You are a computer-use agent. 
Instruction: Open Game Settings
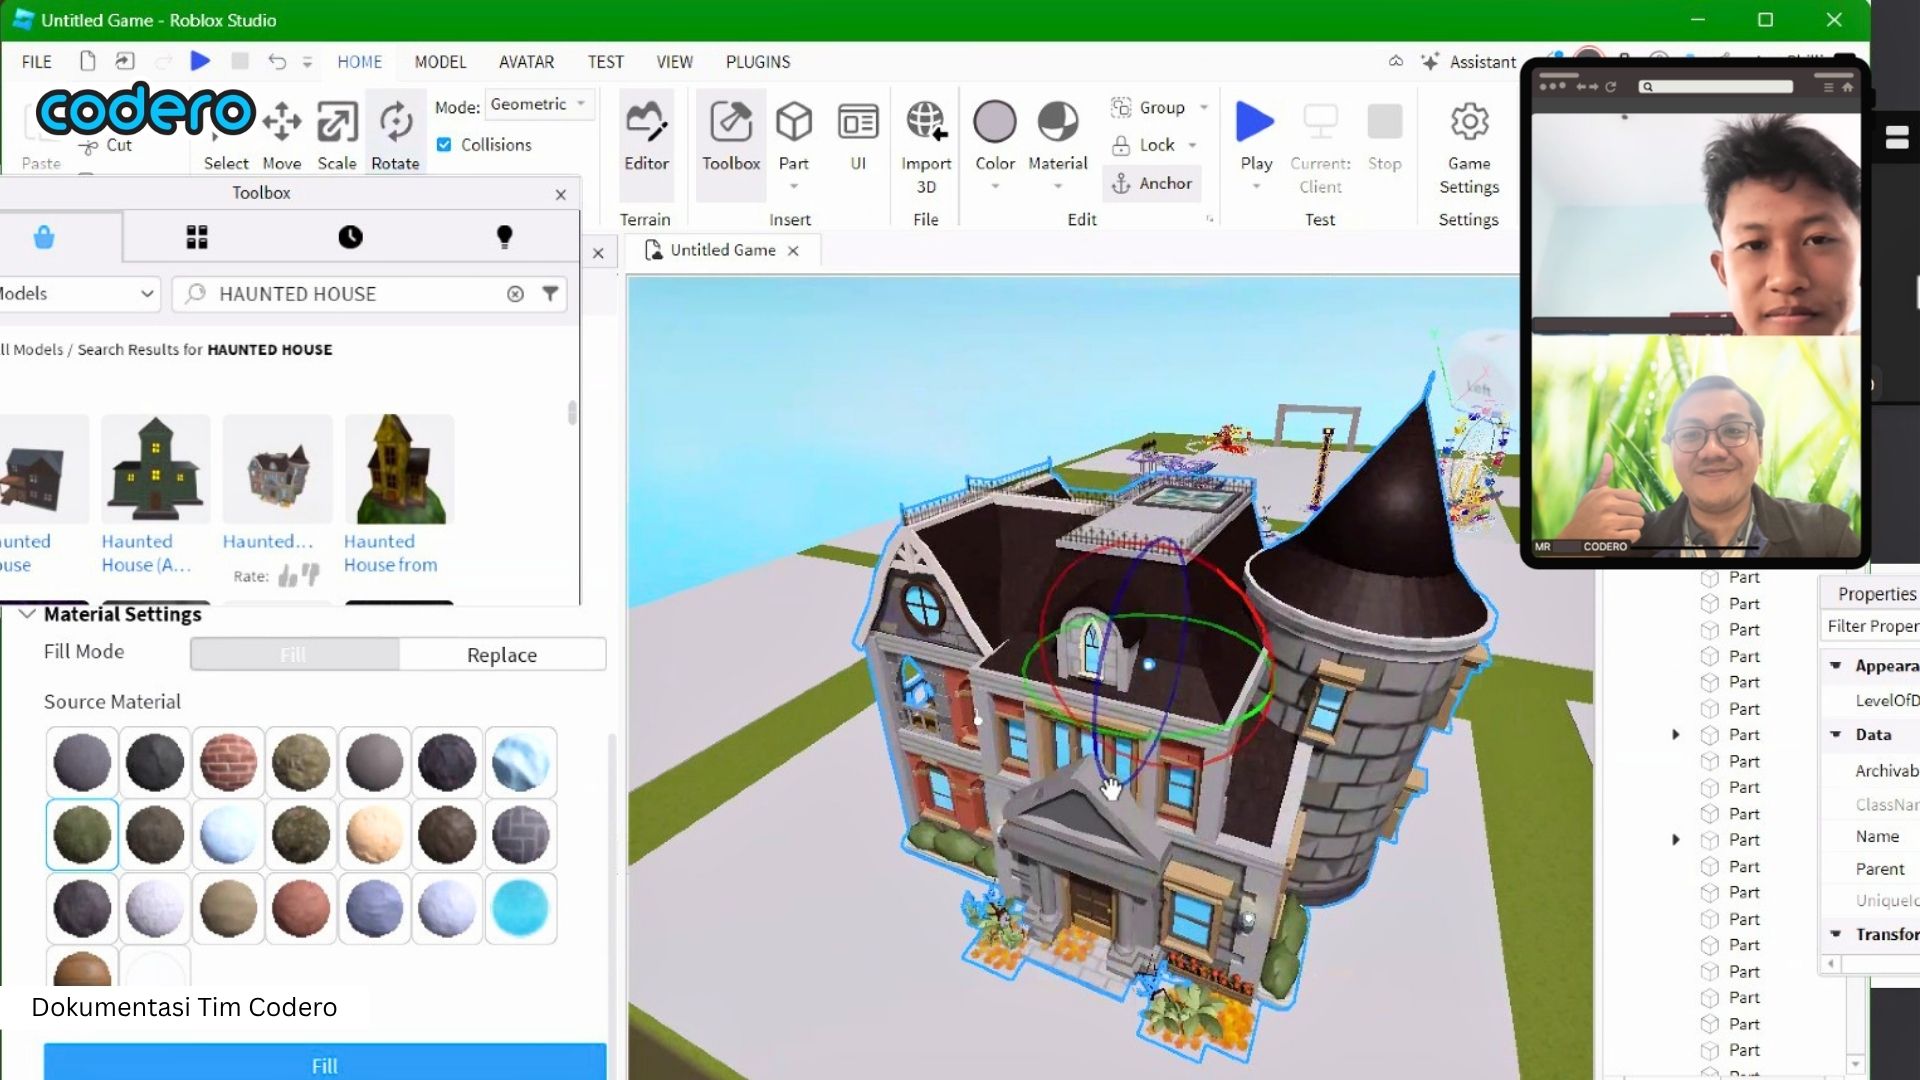[x=1469, y=147]
